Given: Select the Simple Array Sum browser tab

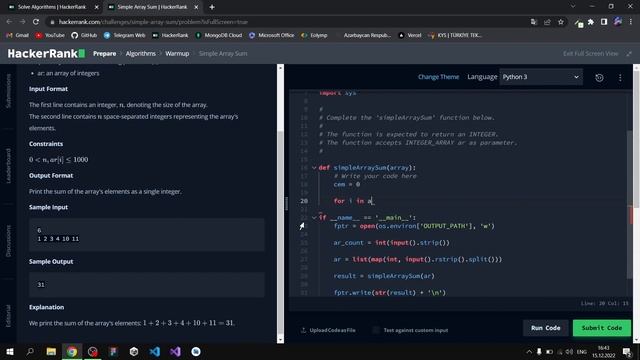Looking at the screenshot, I should (152, 7).
